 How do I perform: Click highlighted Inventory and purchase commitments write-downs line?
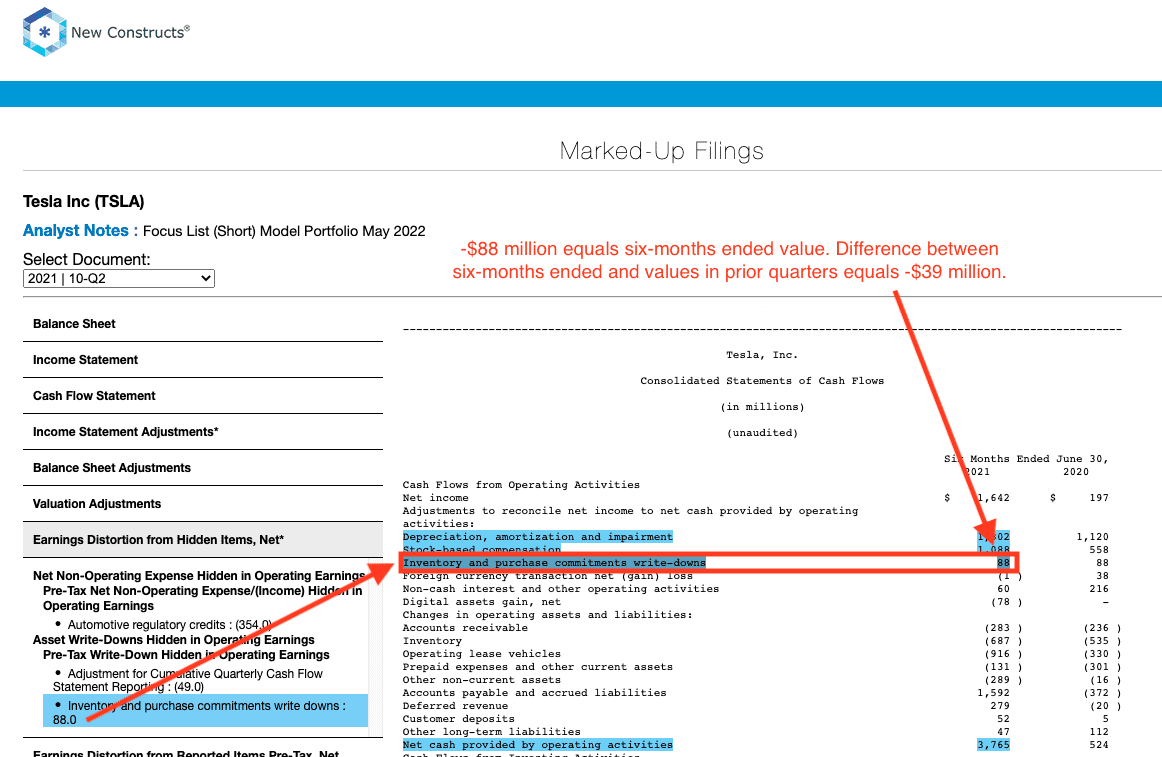point(554,563)
